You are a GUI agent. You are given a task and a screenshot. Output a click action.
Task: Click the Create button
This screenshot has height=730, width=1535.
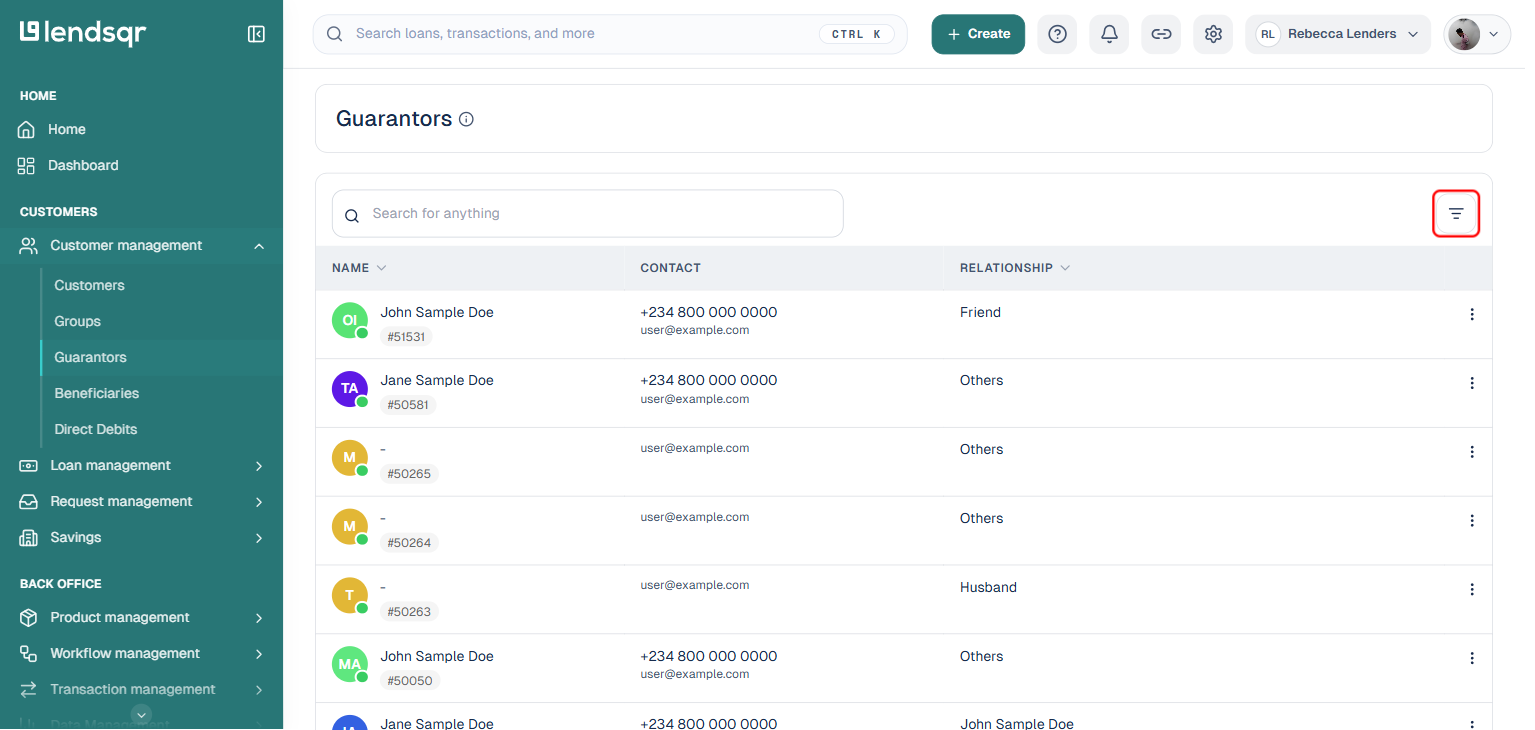coord(978,34)
